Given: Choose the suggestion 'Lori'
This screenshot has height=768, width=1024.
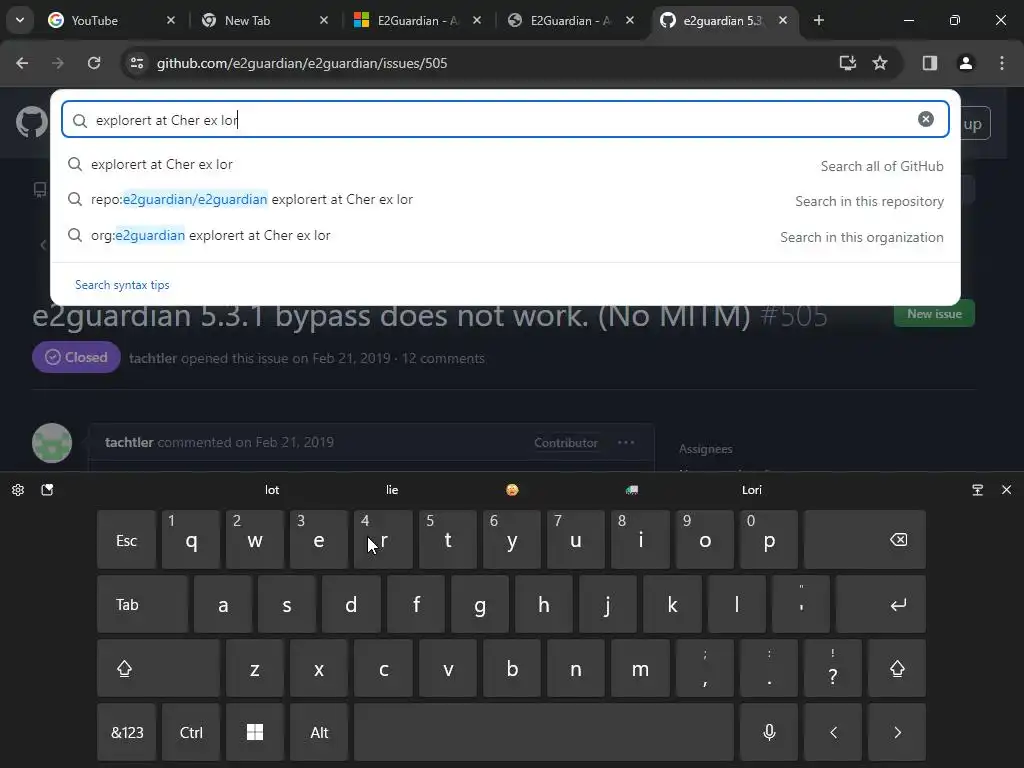Looking at the screenshot, I should coord(752,490).
